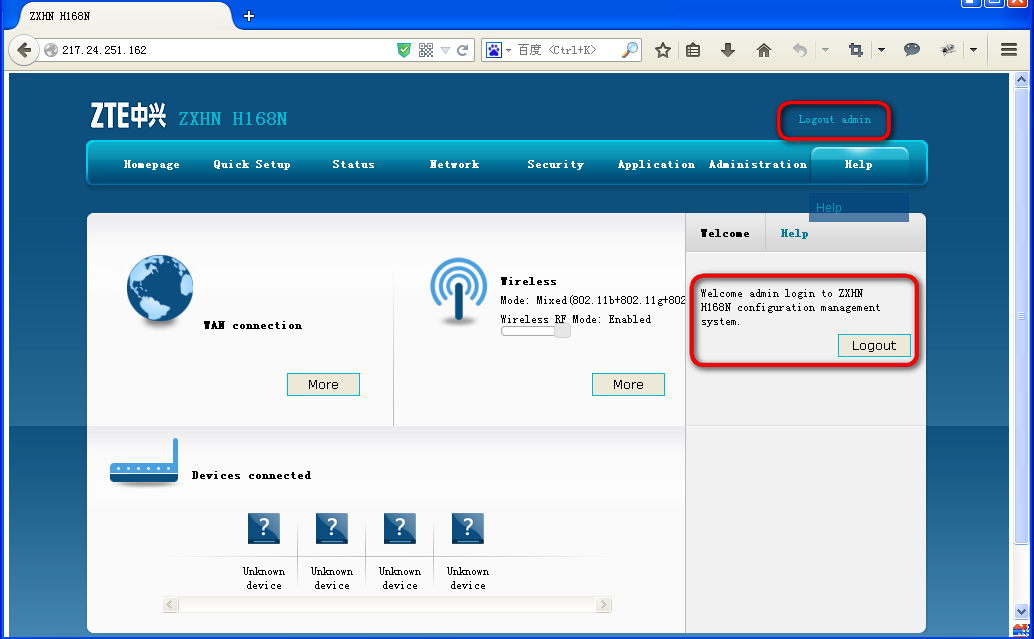Open the Help menu in navigation bar

(859, 164)
